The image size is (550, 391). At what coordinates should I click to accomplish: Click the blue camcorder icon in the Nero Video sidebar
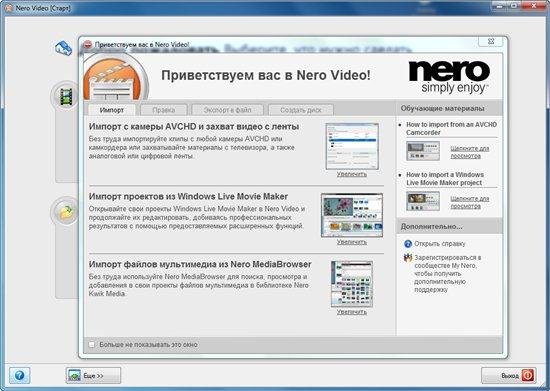point(63,48)
